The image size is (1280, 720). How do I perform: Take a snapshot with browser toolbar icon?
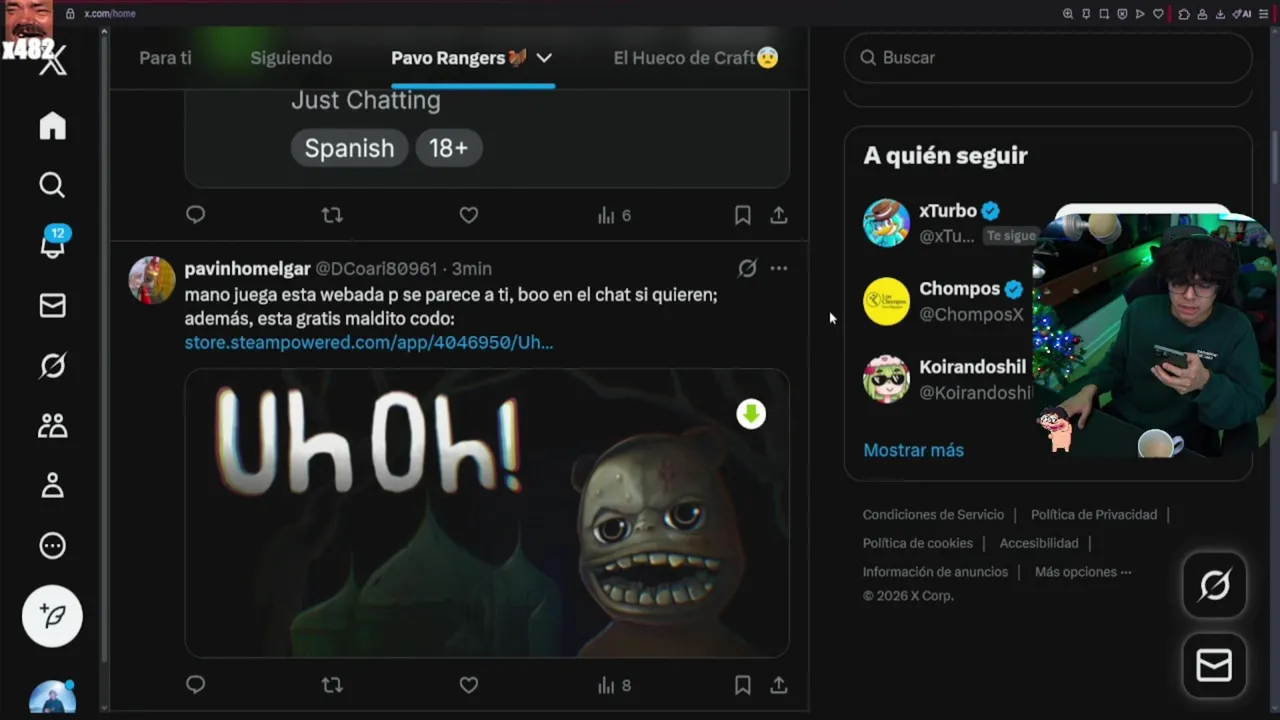tap(1104, 14)
